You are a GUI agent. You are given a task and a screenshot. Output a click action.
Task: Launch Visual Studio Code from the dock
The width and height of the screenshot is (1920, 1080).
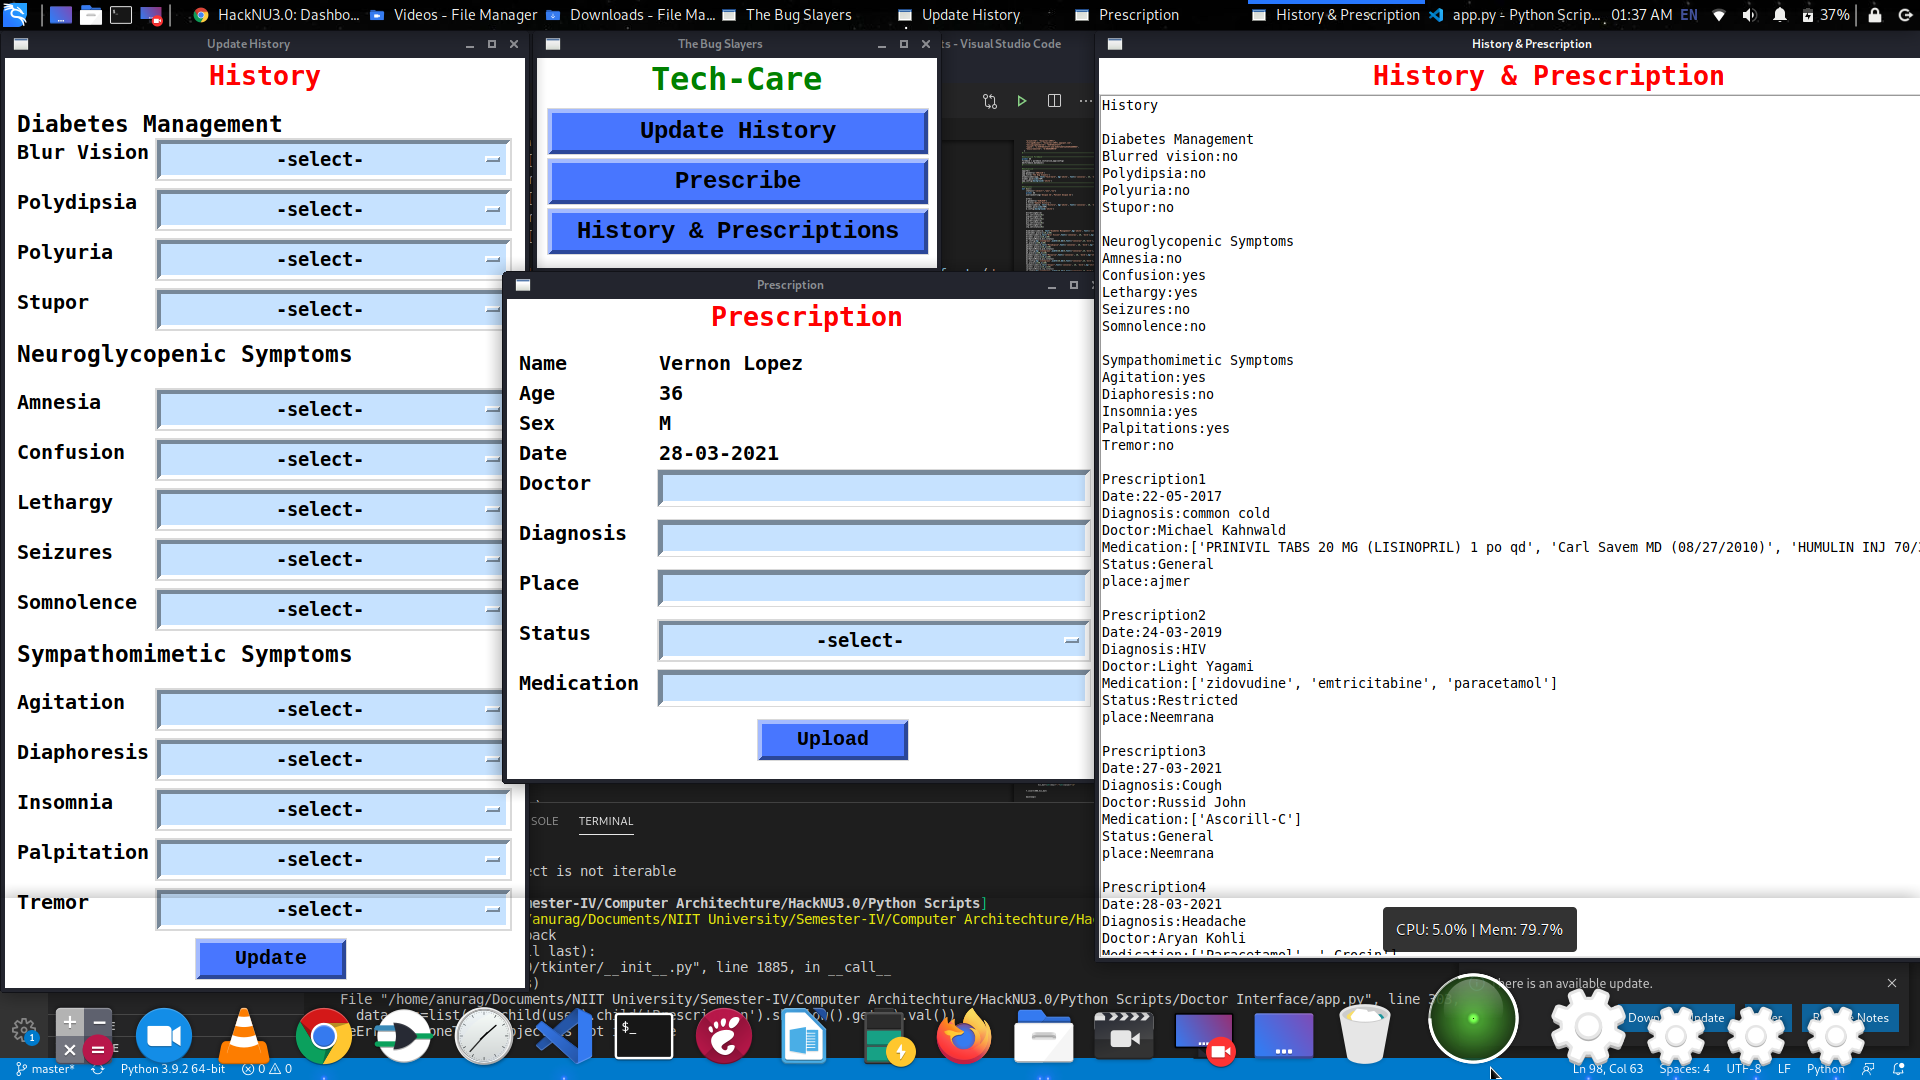click(563, 1037)
